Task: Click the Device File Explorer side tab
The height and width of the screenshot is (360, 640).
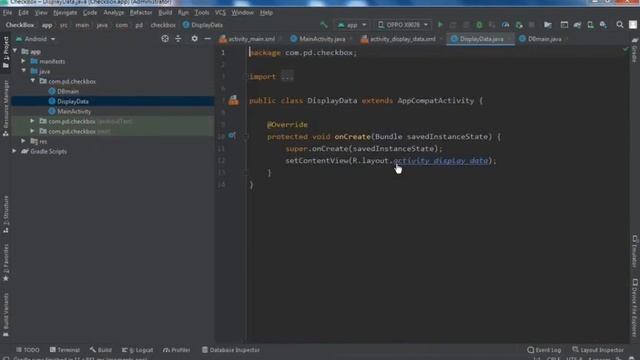Action: (x=635, y=307)
